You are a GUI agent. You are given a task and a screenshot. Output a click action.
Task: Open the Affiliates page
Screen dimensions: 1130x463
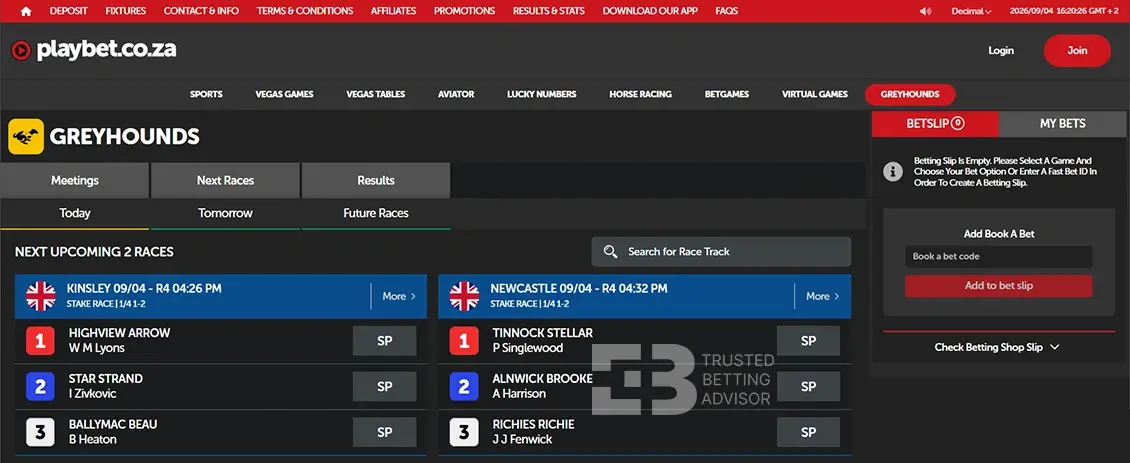coord(393,11)
